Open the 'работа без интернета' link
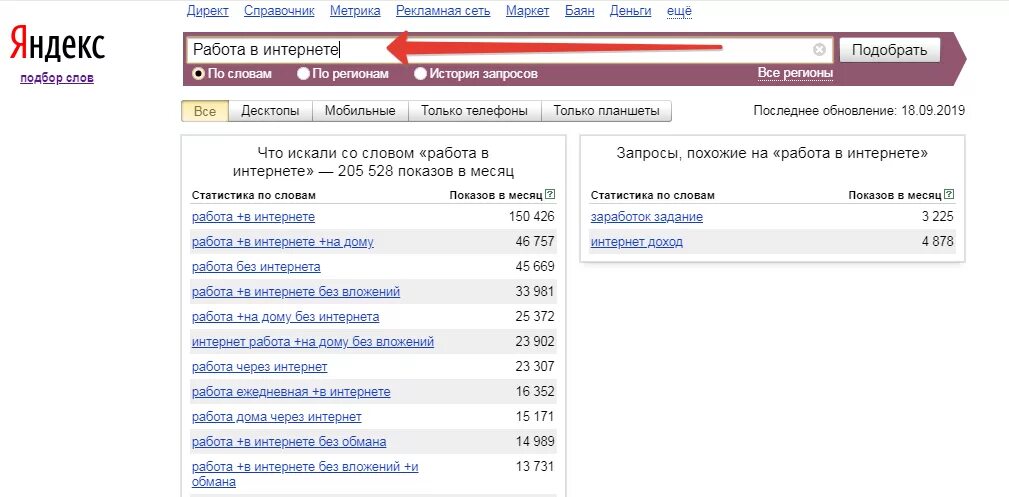Screen dimensions: 1009x497 [x=256, y=267]
